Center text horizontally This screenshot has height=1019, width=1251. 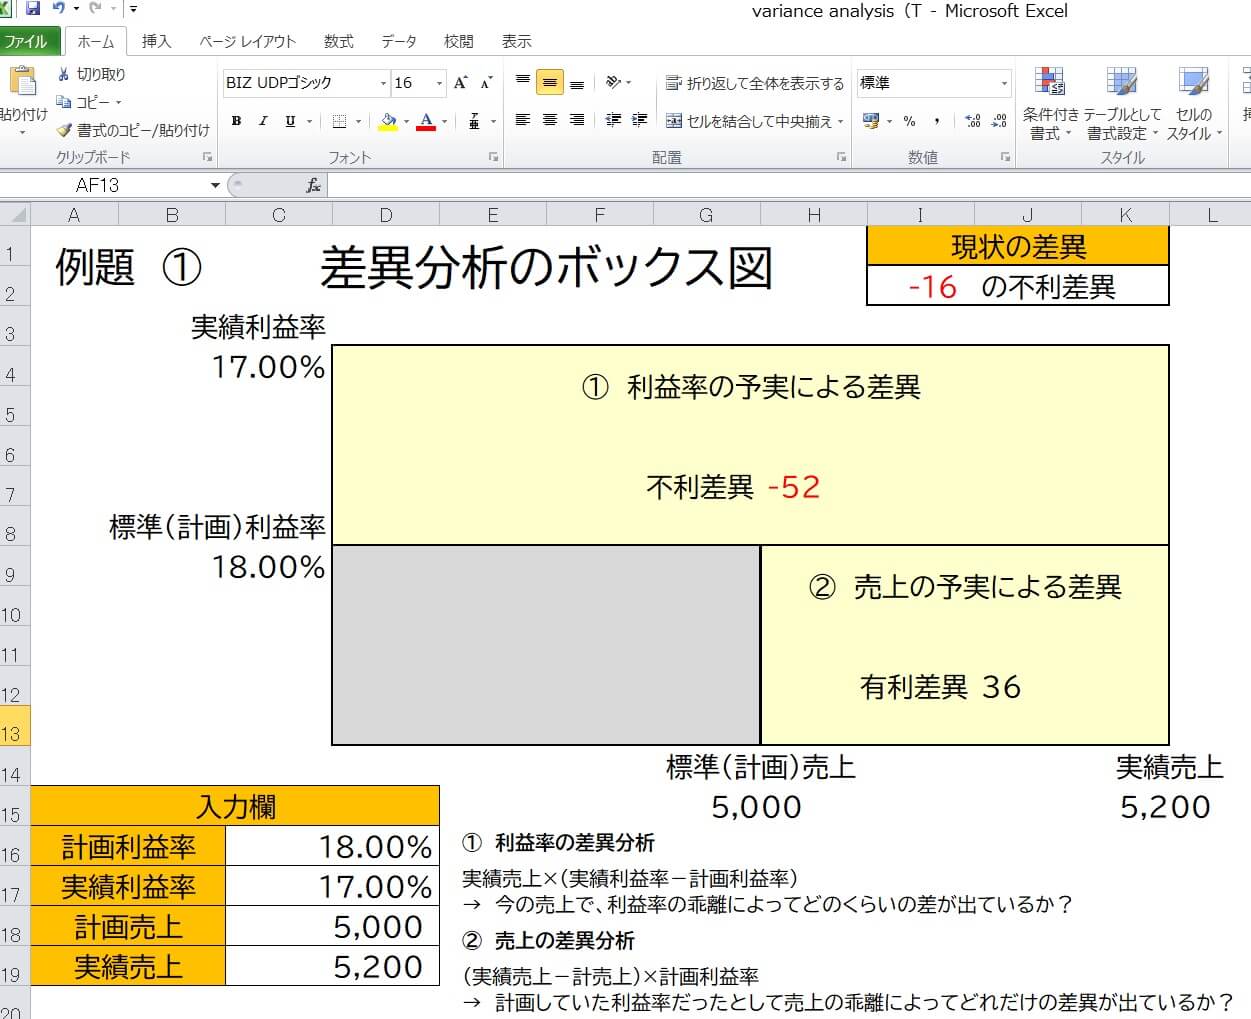coord(549,121)
